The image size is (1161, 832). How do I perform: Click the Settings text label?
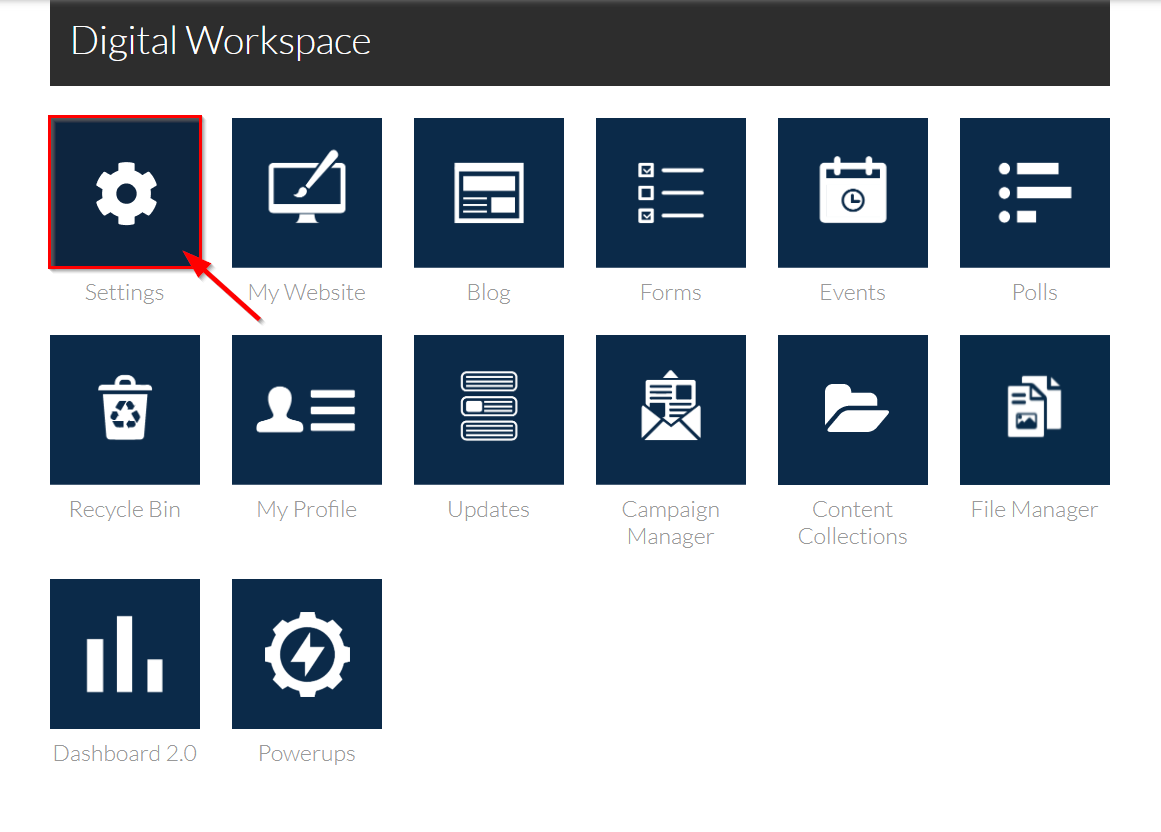[x=124, y=292]
